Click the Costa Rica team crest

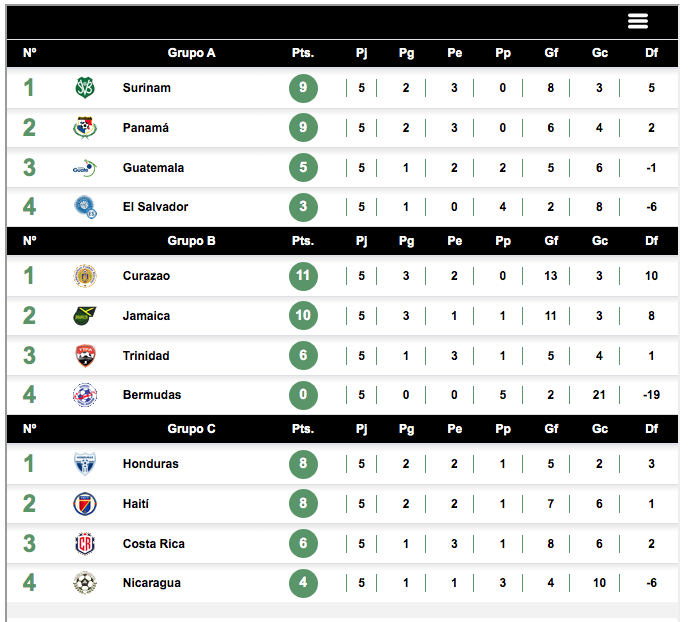[x=85, y=544]
